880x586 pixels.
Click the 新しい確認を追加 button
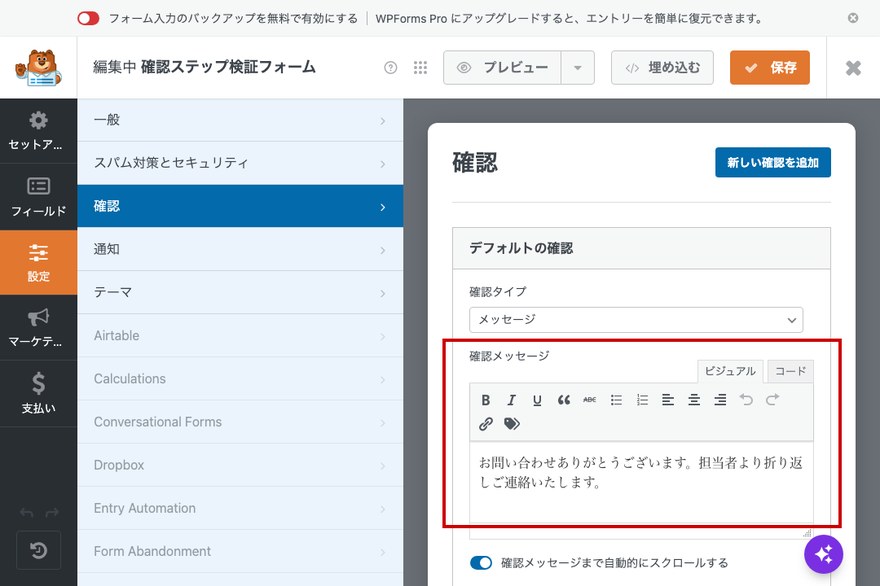click(x=773, y=163)
